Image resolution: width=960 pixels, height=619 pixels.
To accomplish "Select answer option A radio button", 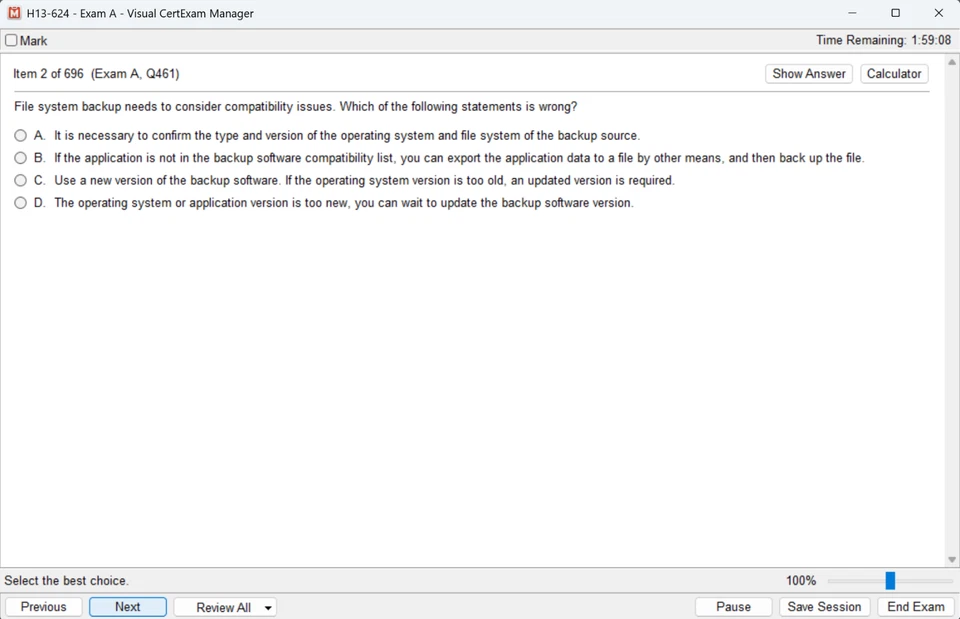I will [x=20, y=135].
